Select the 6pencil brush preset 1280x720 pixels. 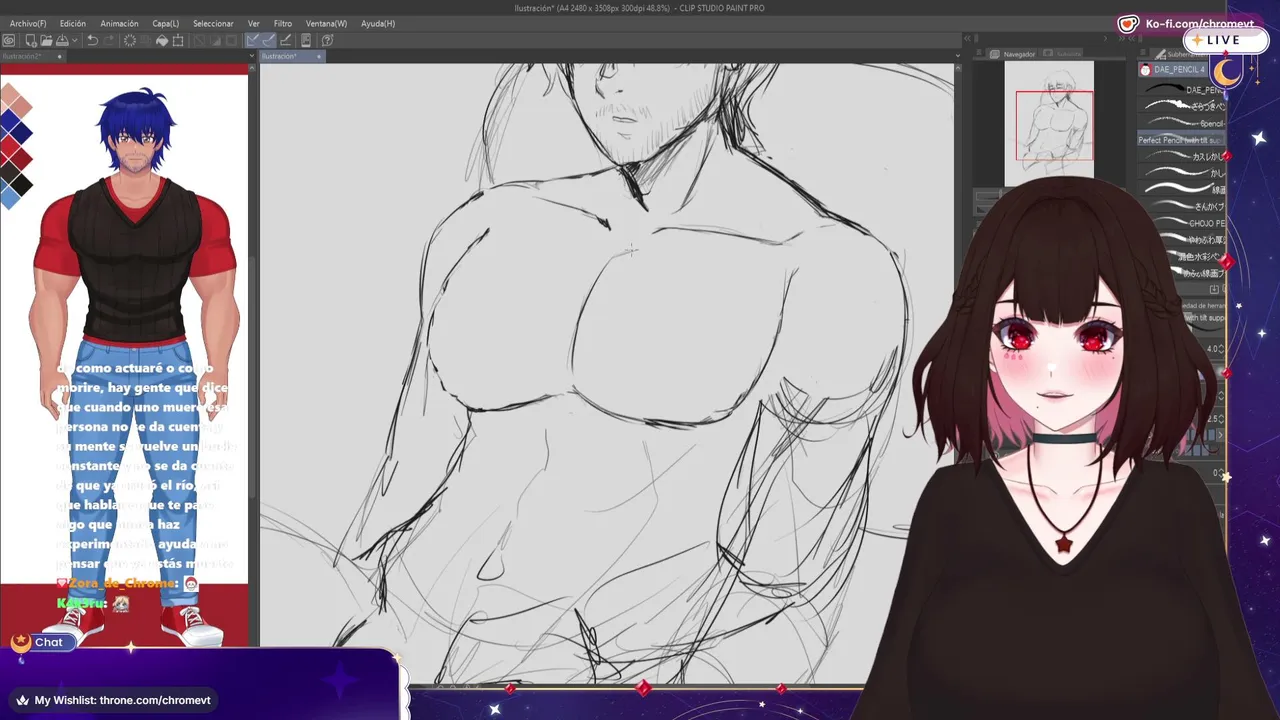coord(1182,122)
